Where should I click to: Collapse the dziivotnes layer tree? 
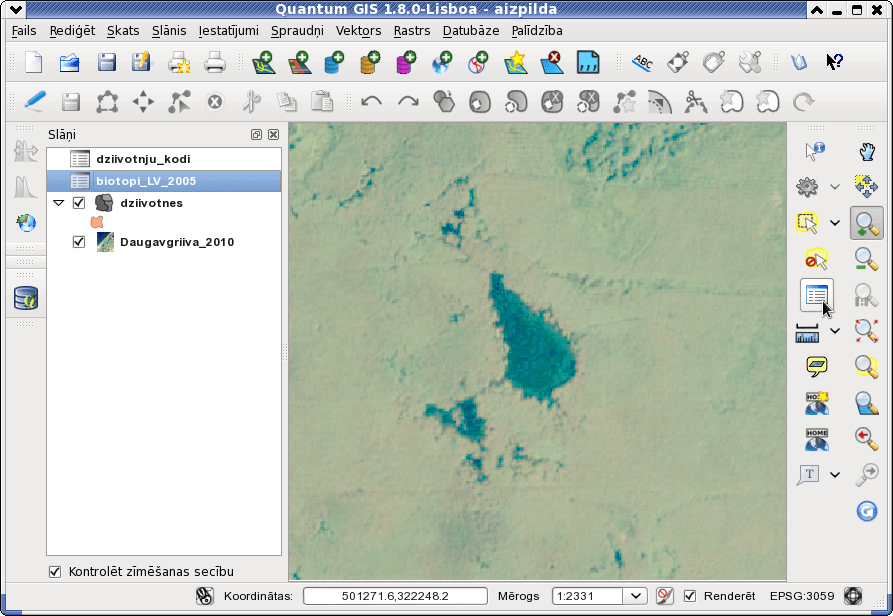[59, 203]
